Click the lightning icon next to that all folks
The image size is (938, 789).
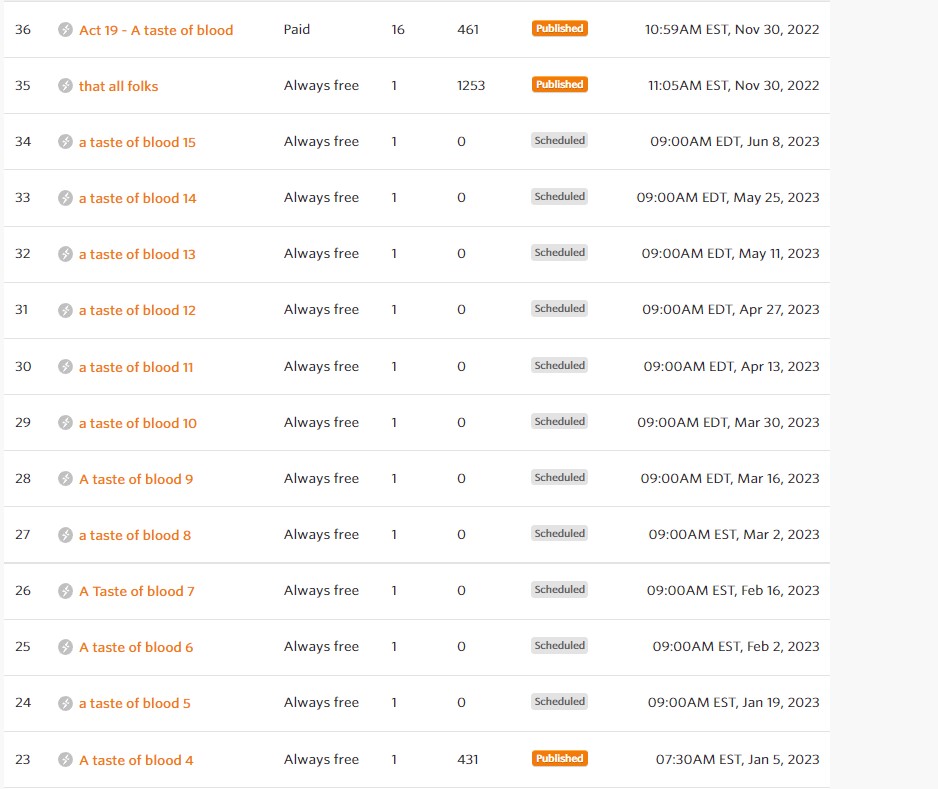[x=66, y=86]
